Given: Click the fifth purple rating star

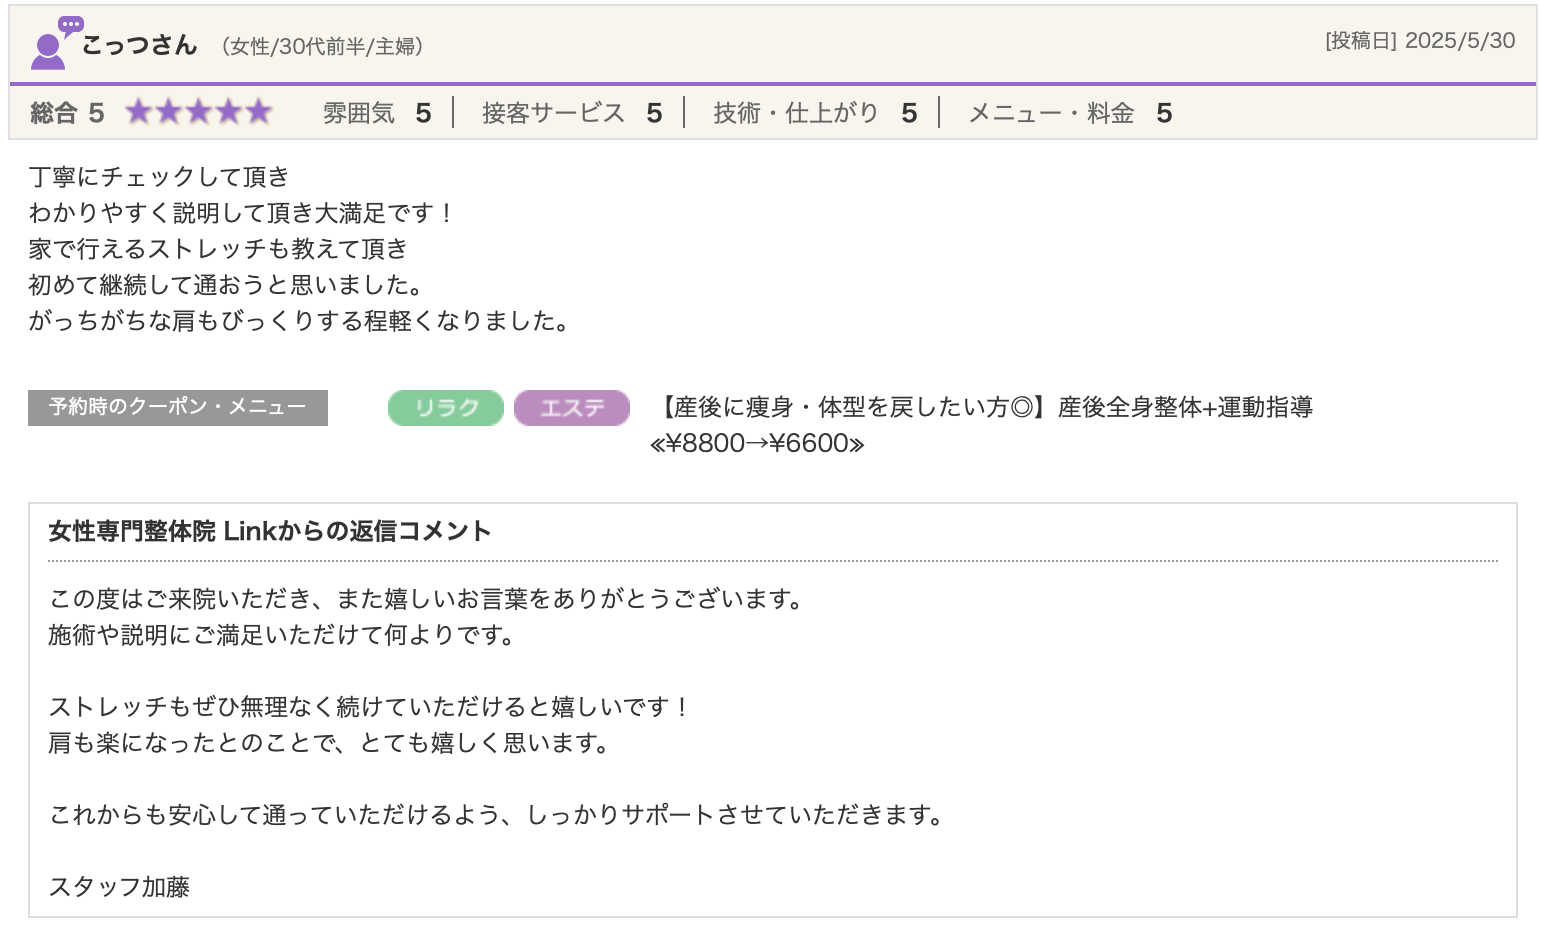Looking at the screenshot, I should [x=259, y=112].
